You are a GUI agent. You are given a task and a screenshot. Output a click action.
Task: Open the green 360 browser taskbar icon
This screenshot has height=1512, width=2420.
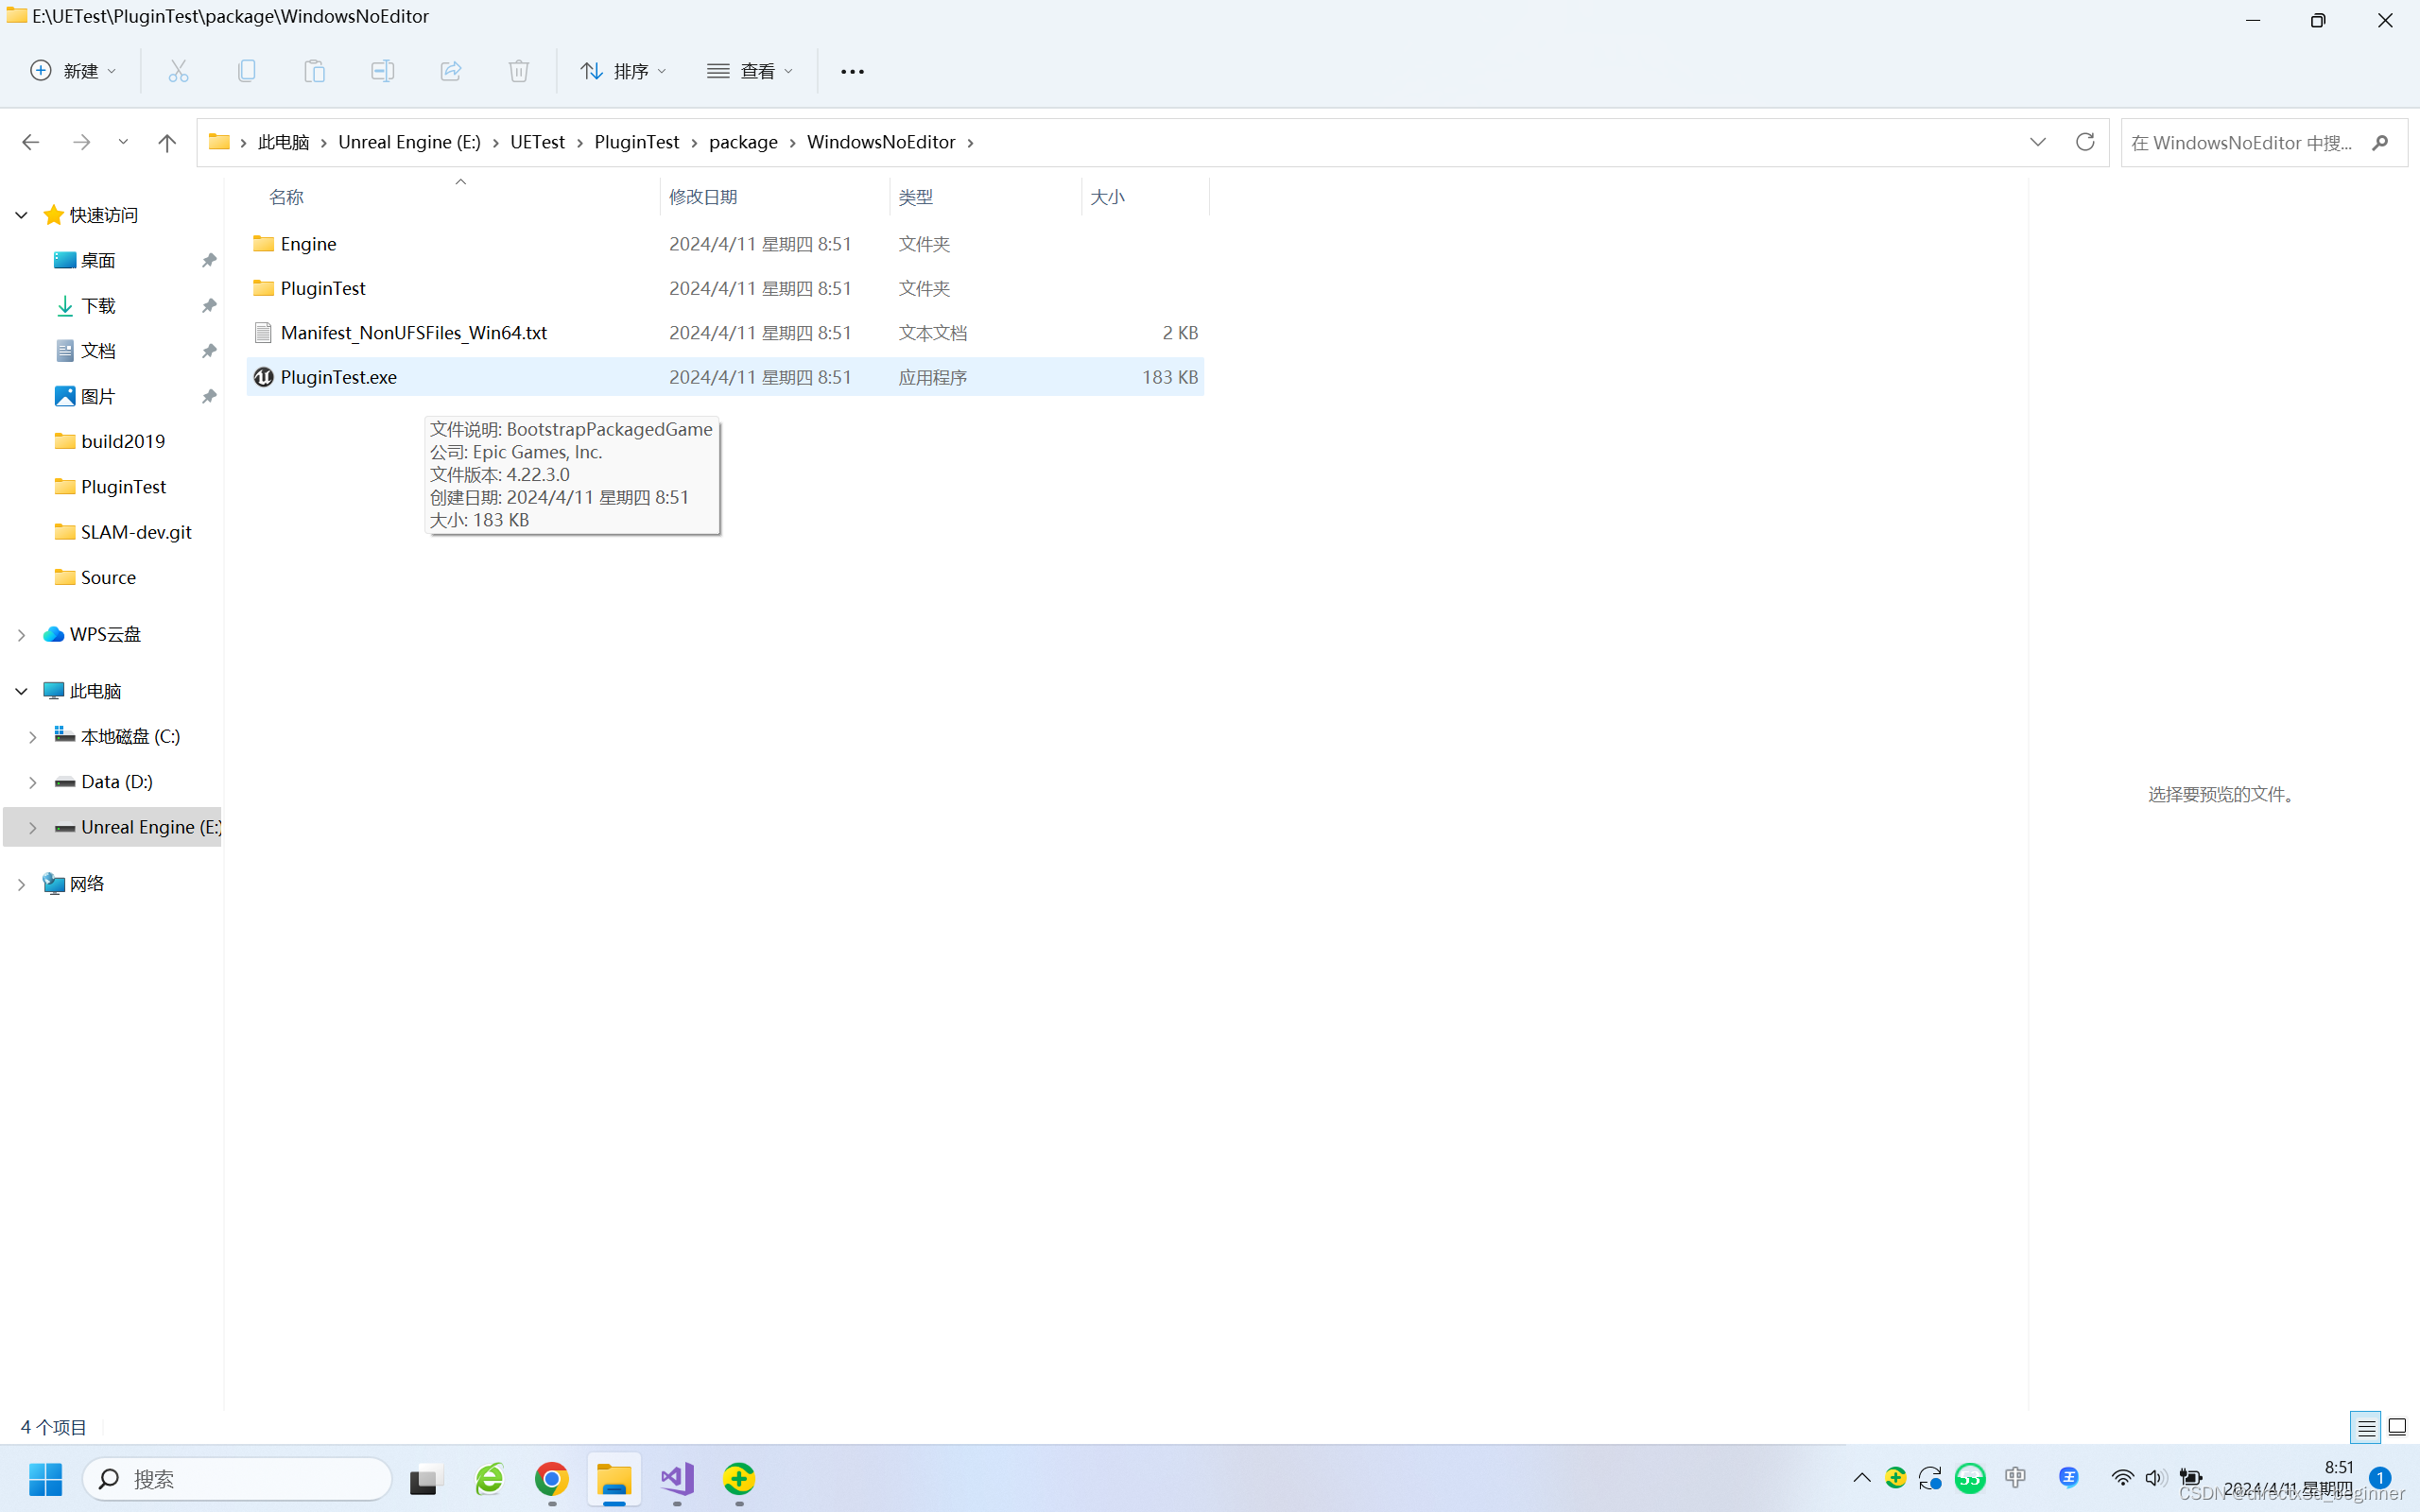tap(489, 1479)
